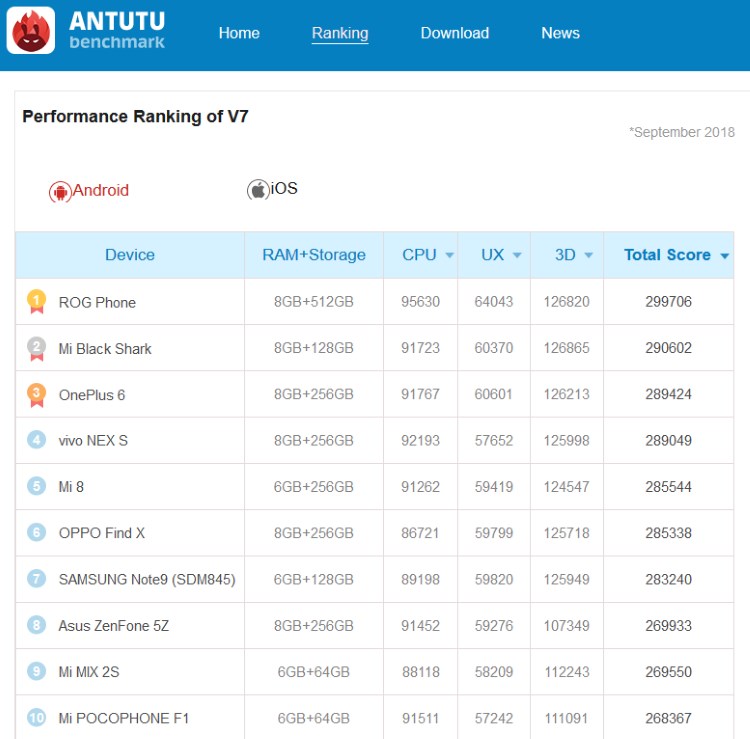The image size is (750, 739).
Task: Click 3D score 107349
Action: coord(566,626)
